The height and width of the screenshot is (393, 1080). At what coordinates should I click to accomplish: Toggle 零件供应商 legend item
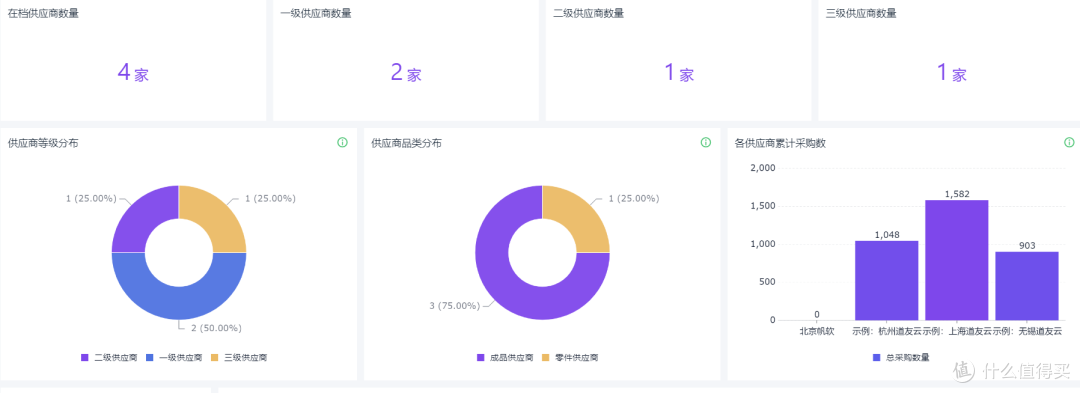[570, 357]
